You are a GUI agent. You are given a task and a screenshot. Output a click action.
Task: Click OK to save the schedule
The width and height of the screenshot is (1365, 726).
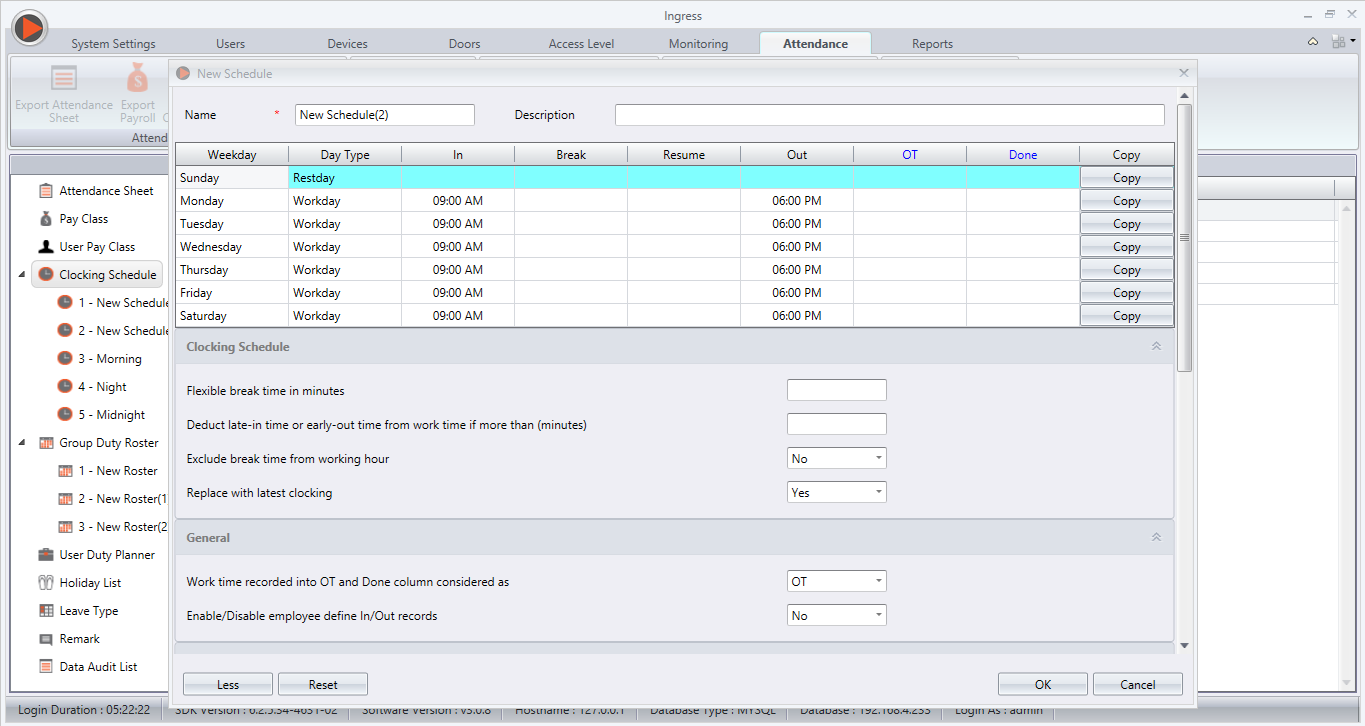click(x=1042, y=684)
